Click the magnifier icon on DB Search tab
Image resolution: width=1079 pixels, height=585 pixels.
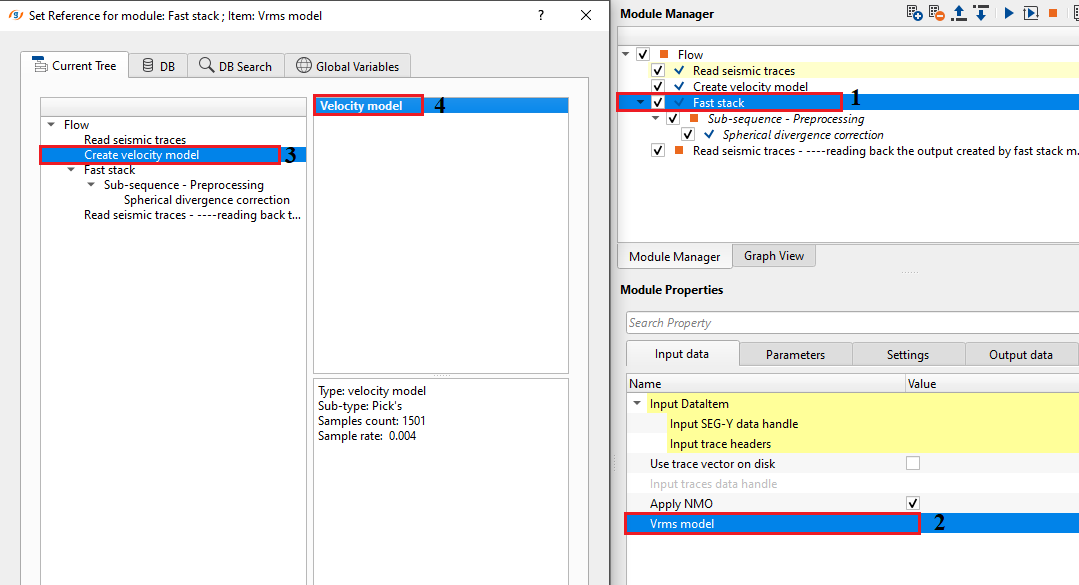206,65
